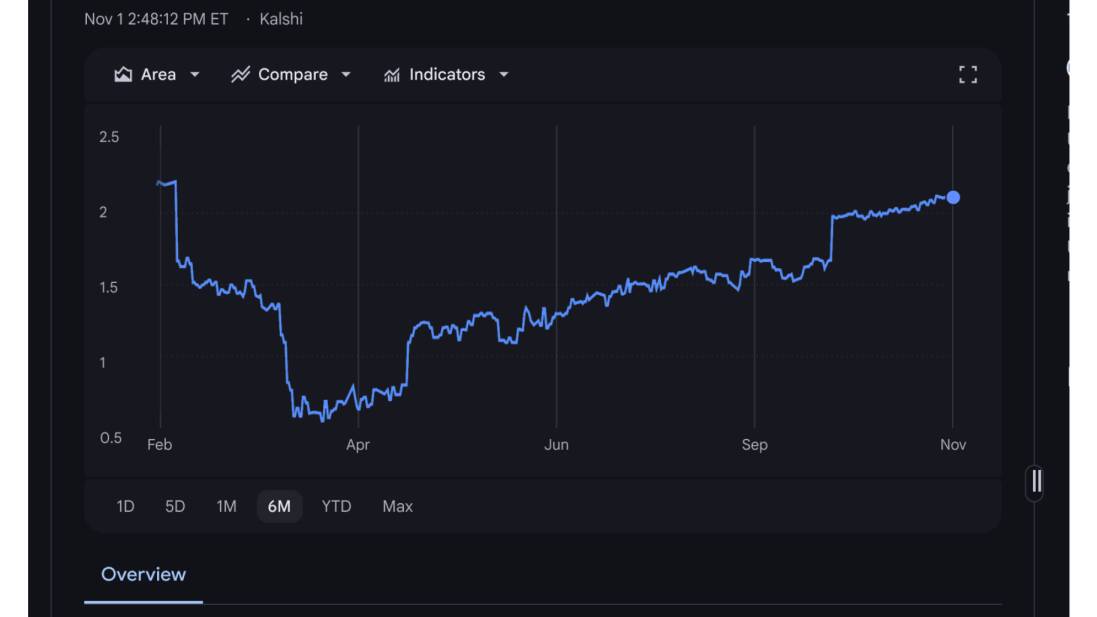Open the Overview tab

point(143,575)
